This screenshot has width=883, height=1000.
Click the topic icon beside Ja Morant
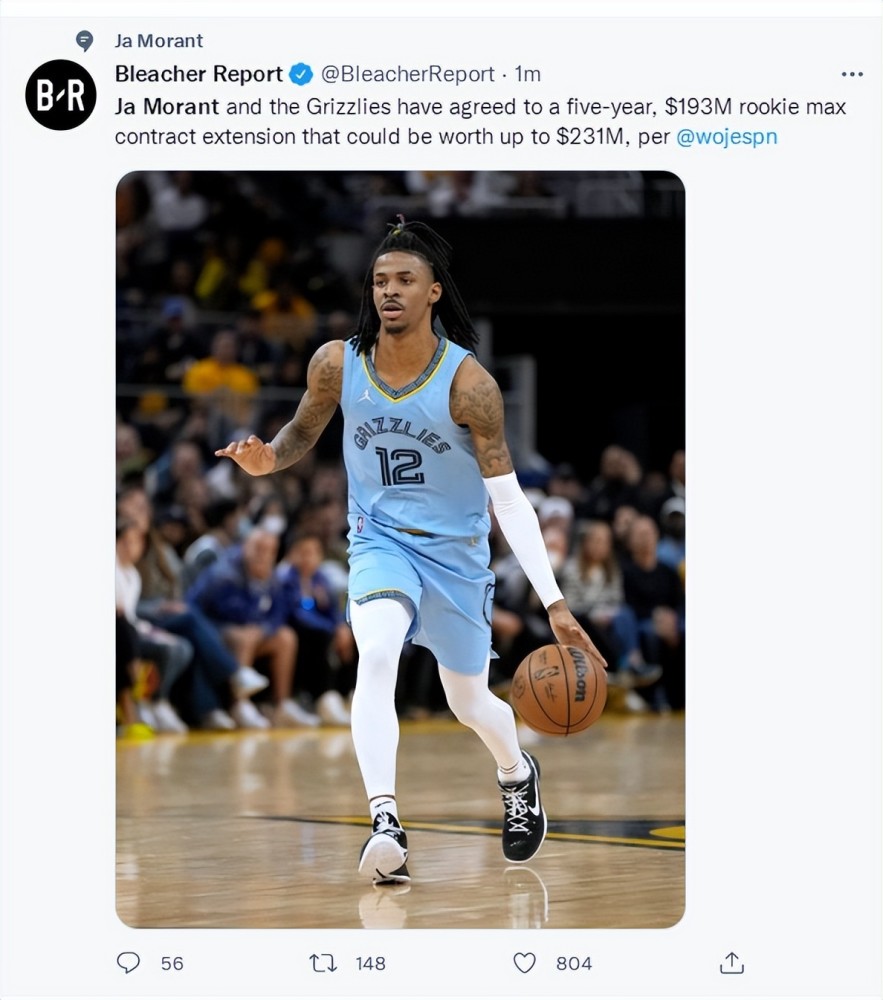(x=84, y=41)
